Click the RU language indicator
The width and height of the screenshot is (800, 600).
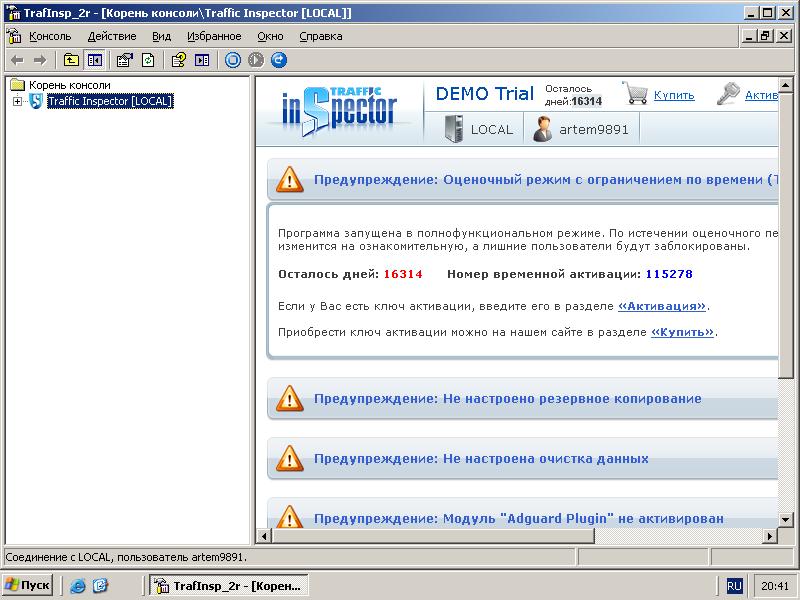pyautogui.click(x=735, y=586)
